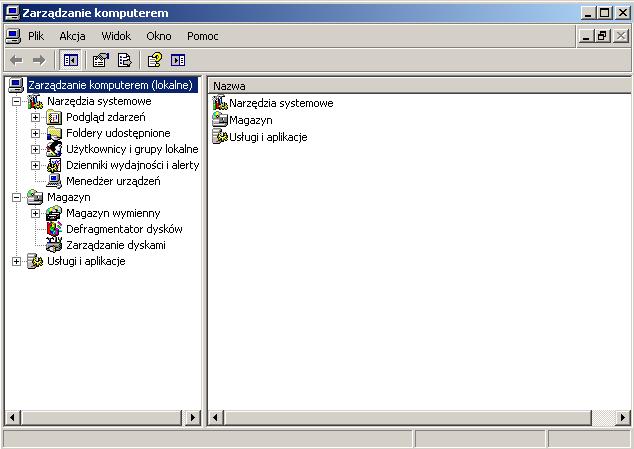Select Zarządzanie dyskami in the tree
Viewport: 634px width, 449px height.
click(x=115, y=245)
